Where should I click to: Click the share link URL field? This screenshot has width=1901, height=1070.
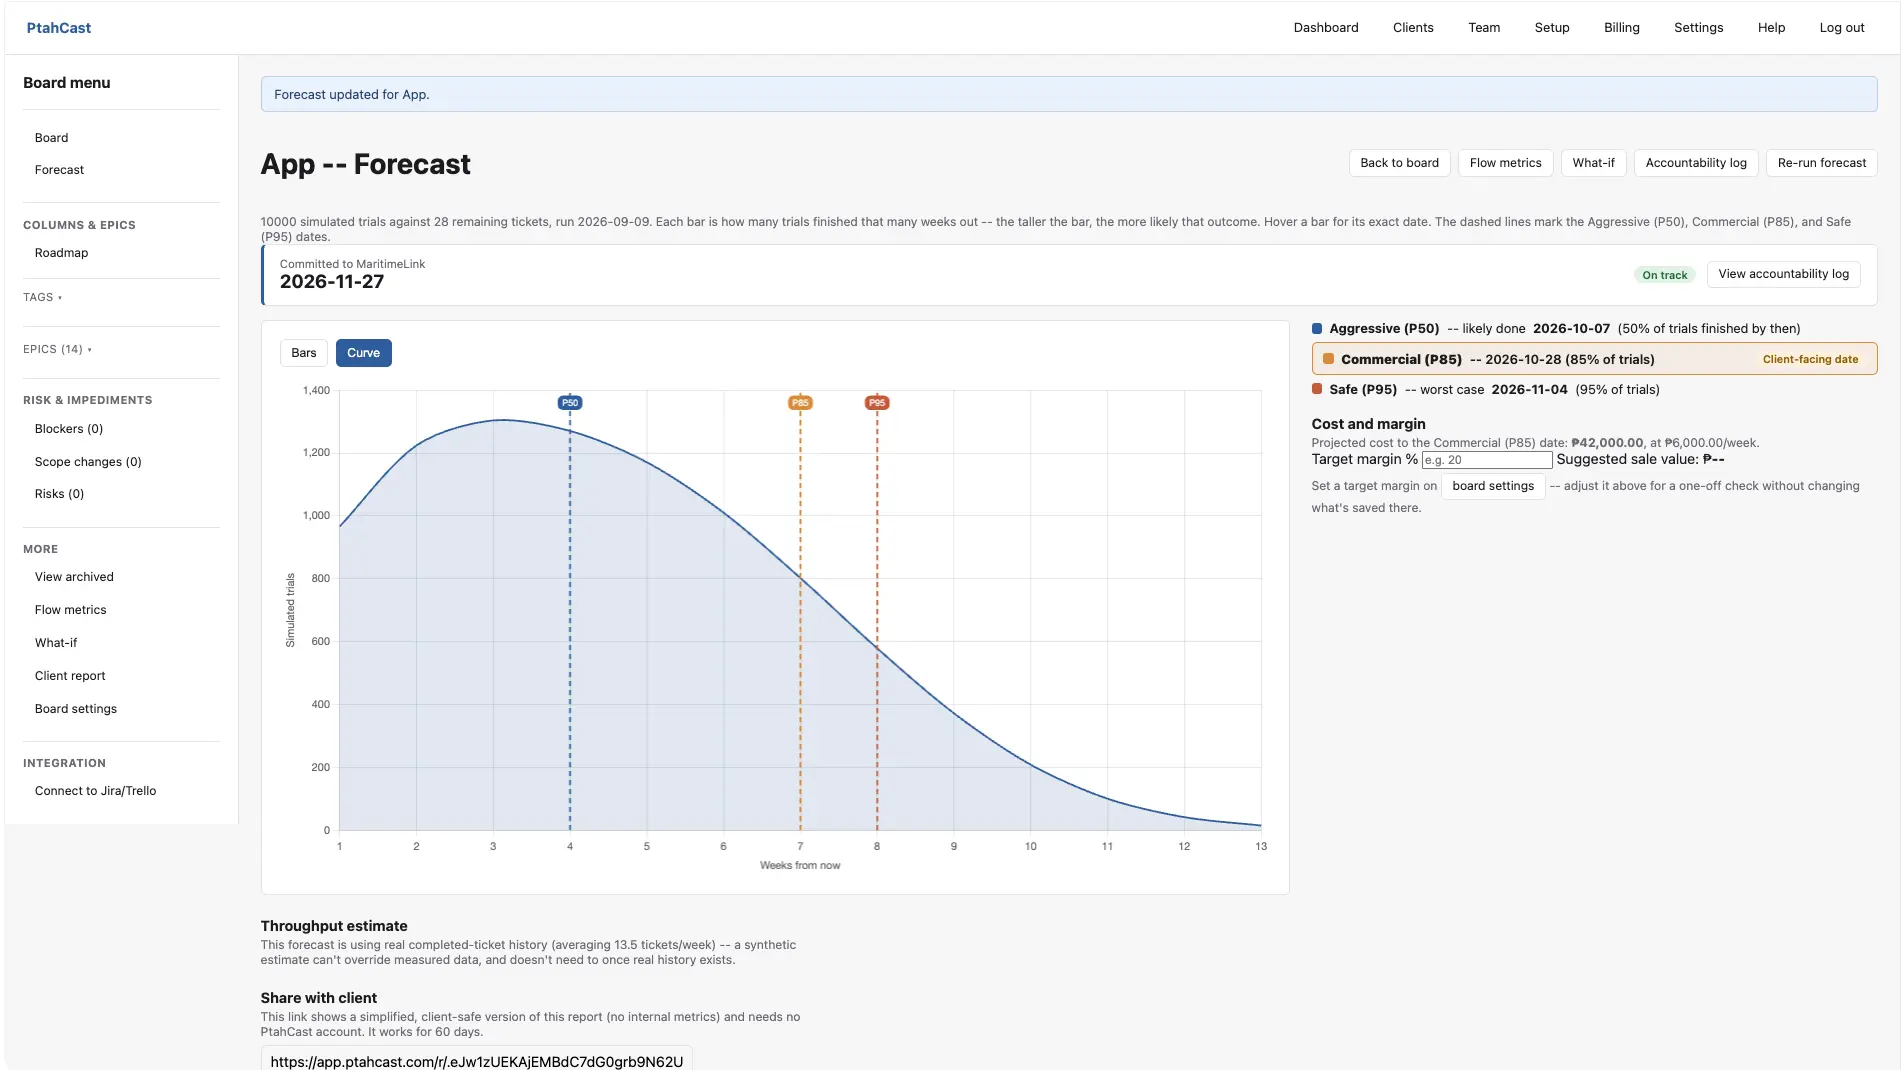(476, 1060)
